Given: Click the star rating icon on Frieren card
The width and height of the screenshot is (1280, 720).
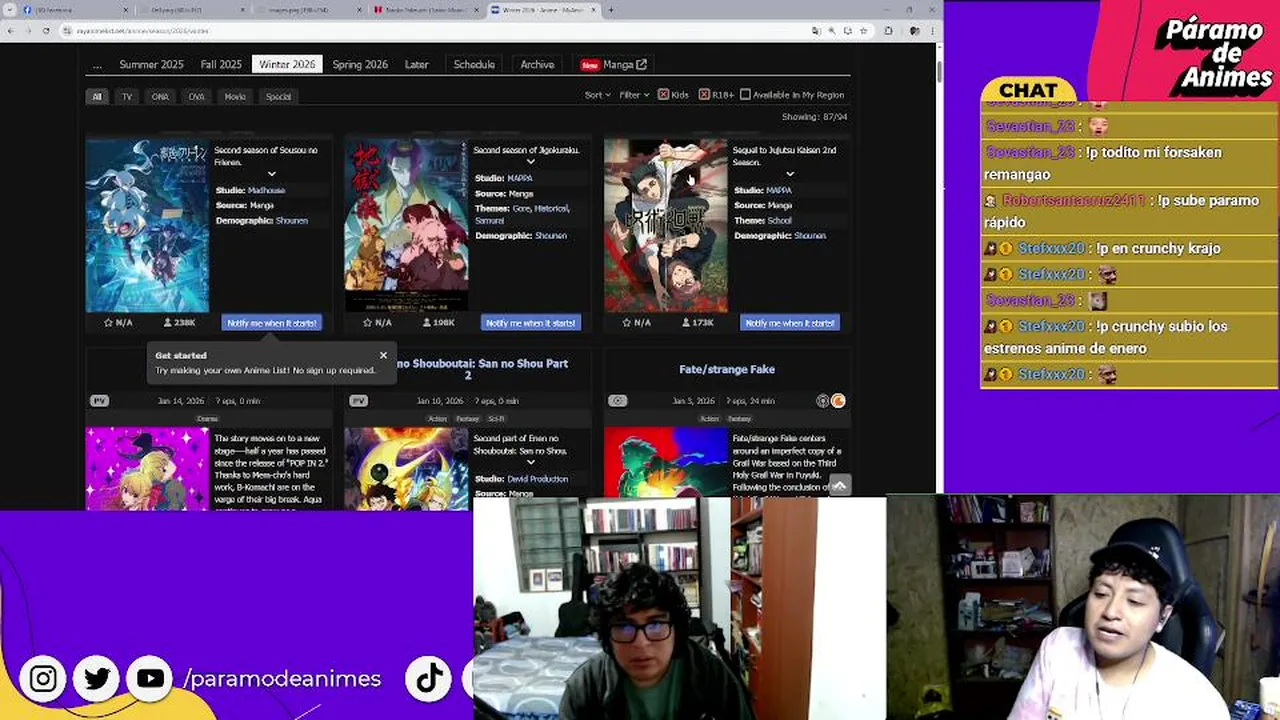Looking at the screenshot, I should click(108, 323).
